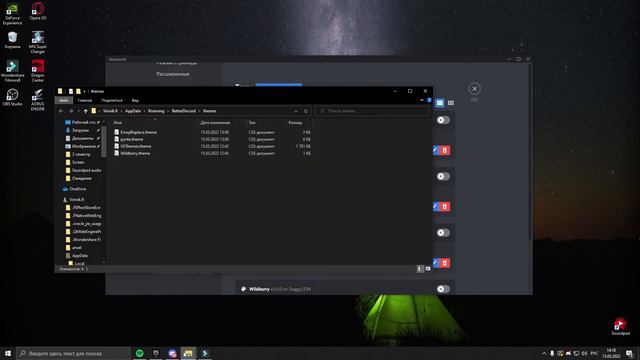Open the Windows Start menu

8,353
